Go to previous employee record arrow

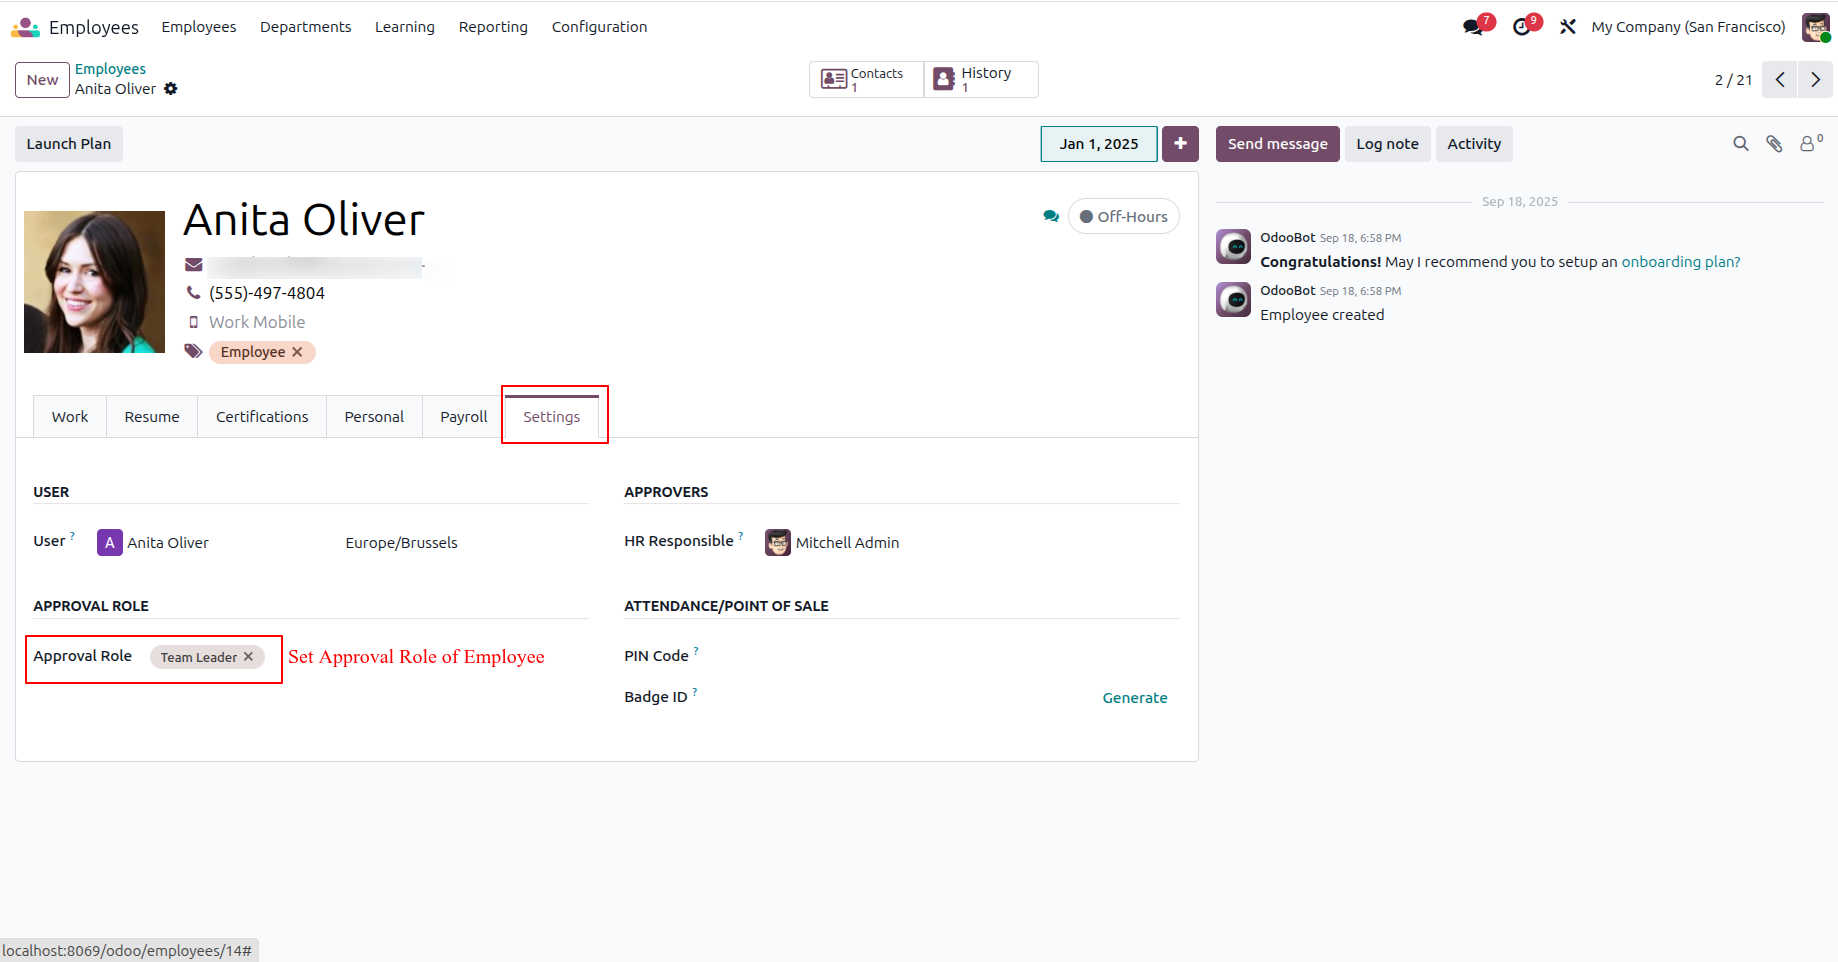(x=1780, y=80)
